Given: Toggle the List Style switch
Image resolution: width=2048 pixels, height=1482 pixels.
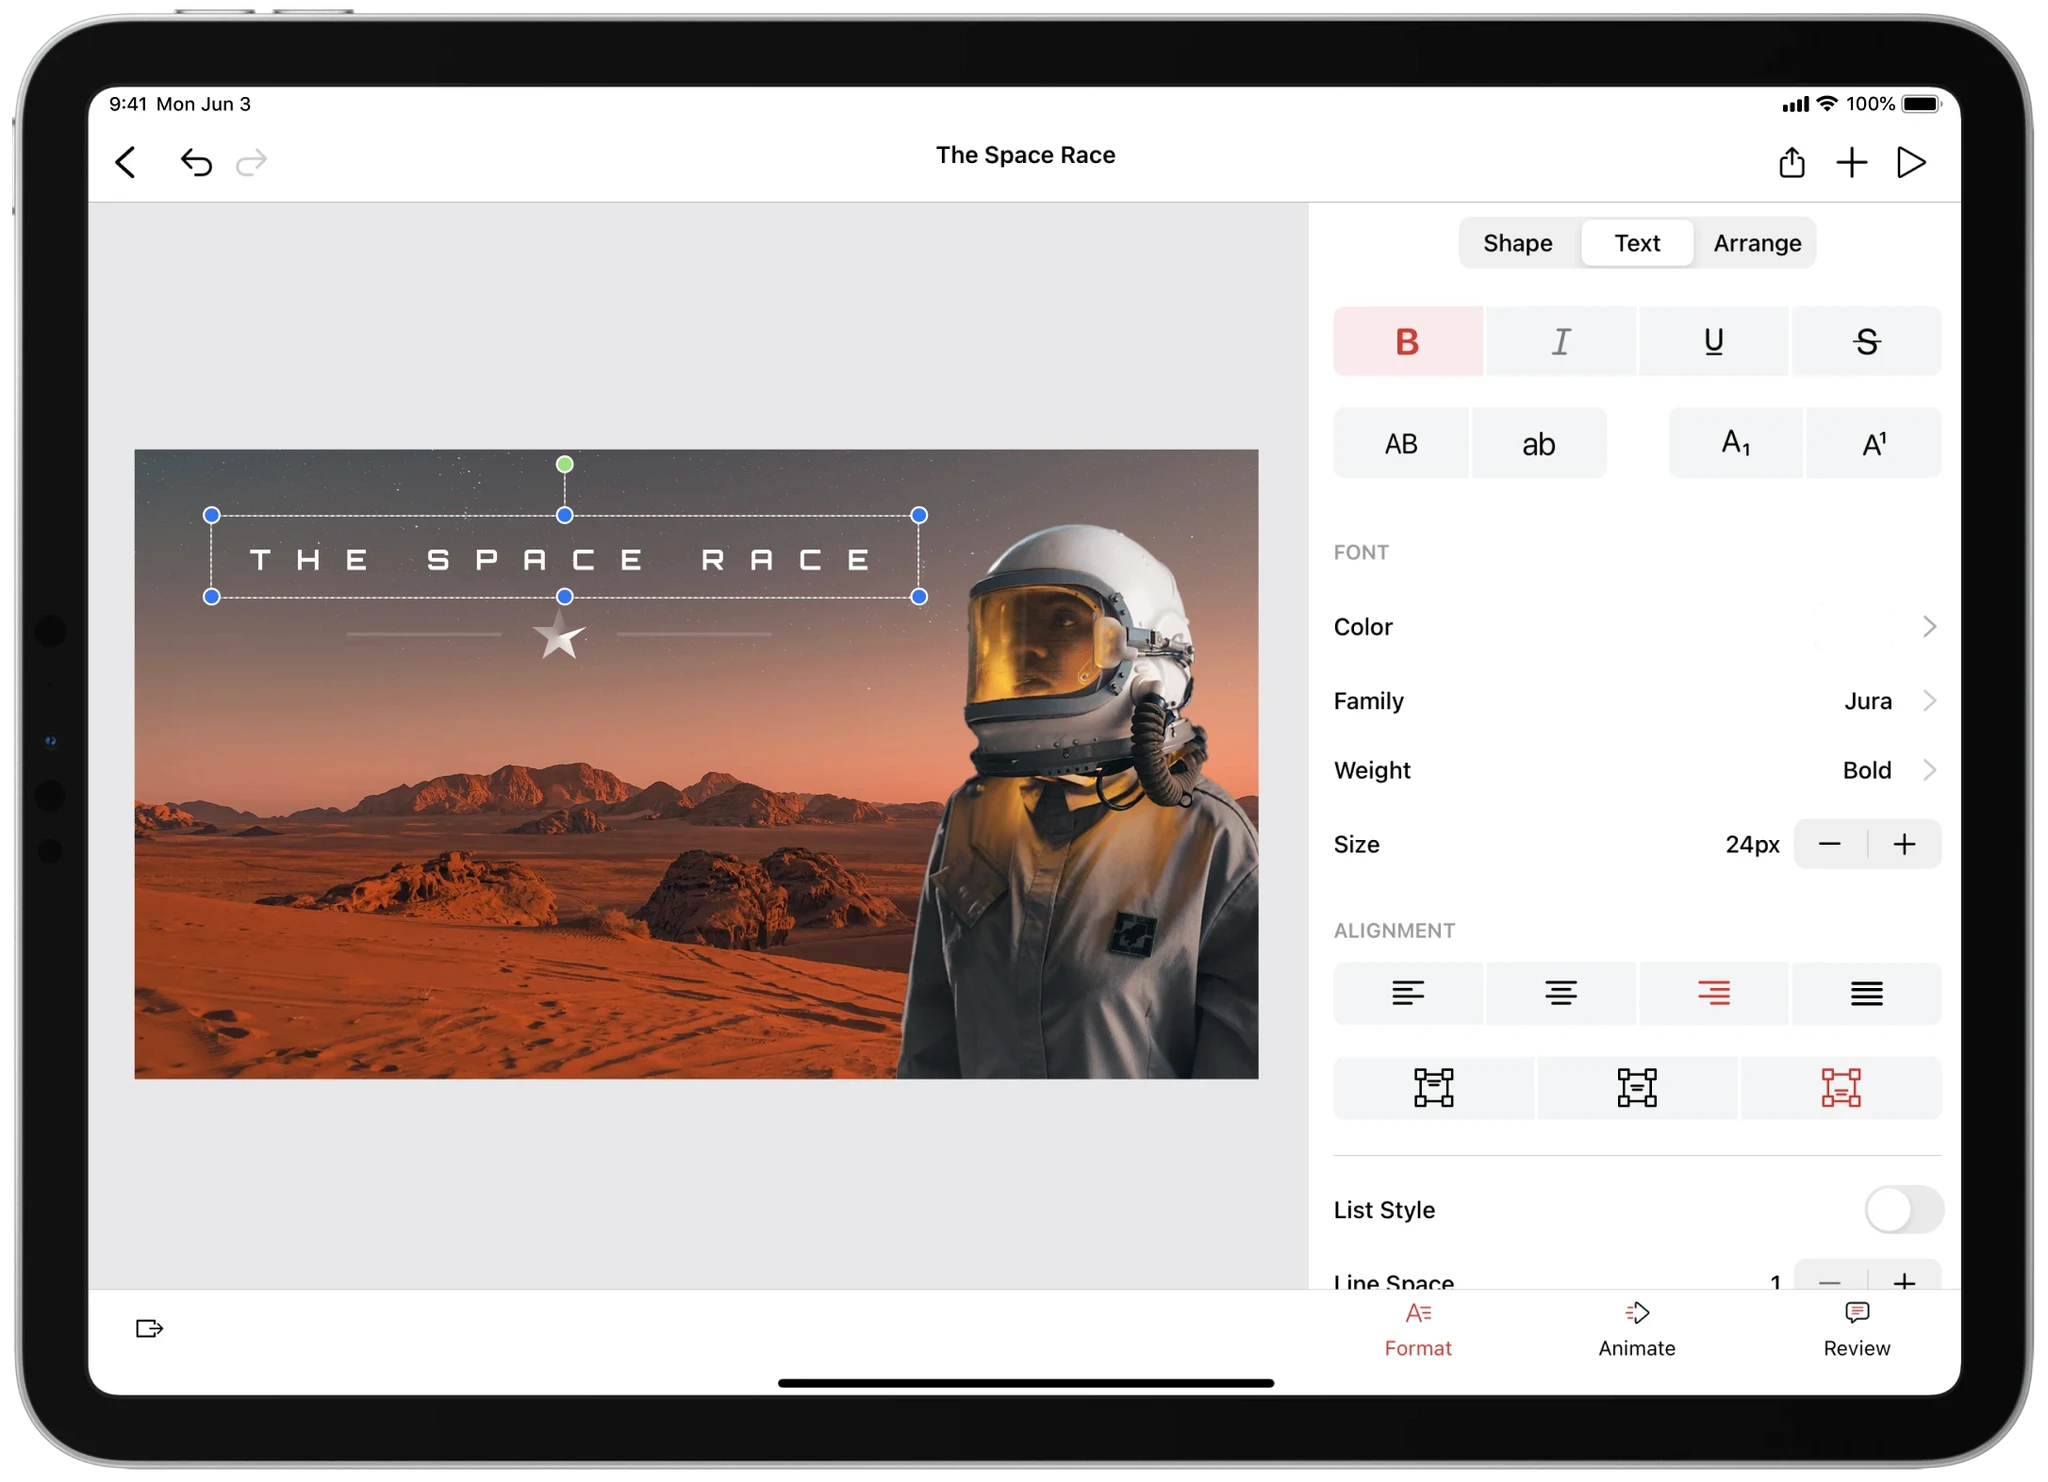Looking at the screenshot, I should pos(1903,1210).
